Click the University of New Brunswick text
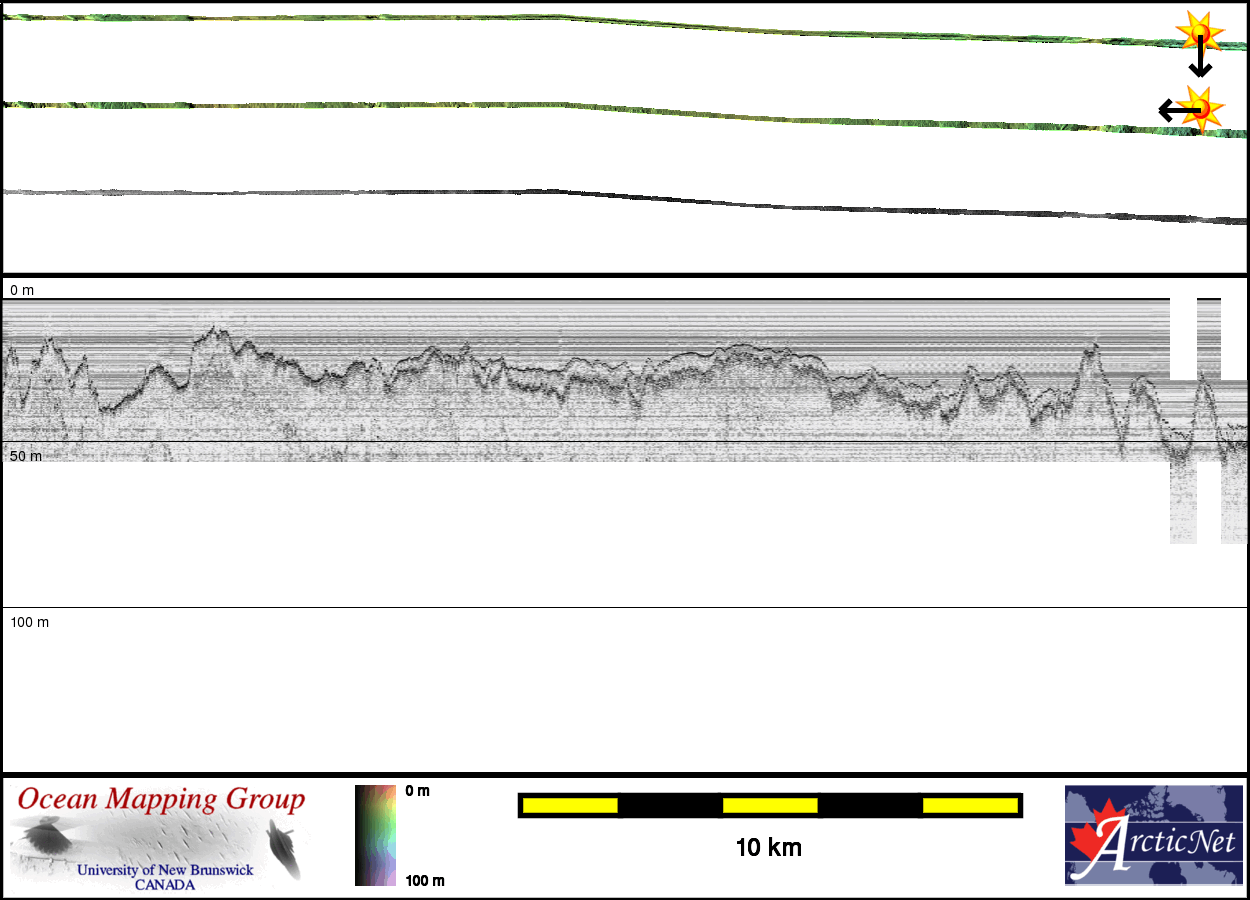 [165, 870]
